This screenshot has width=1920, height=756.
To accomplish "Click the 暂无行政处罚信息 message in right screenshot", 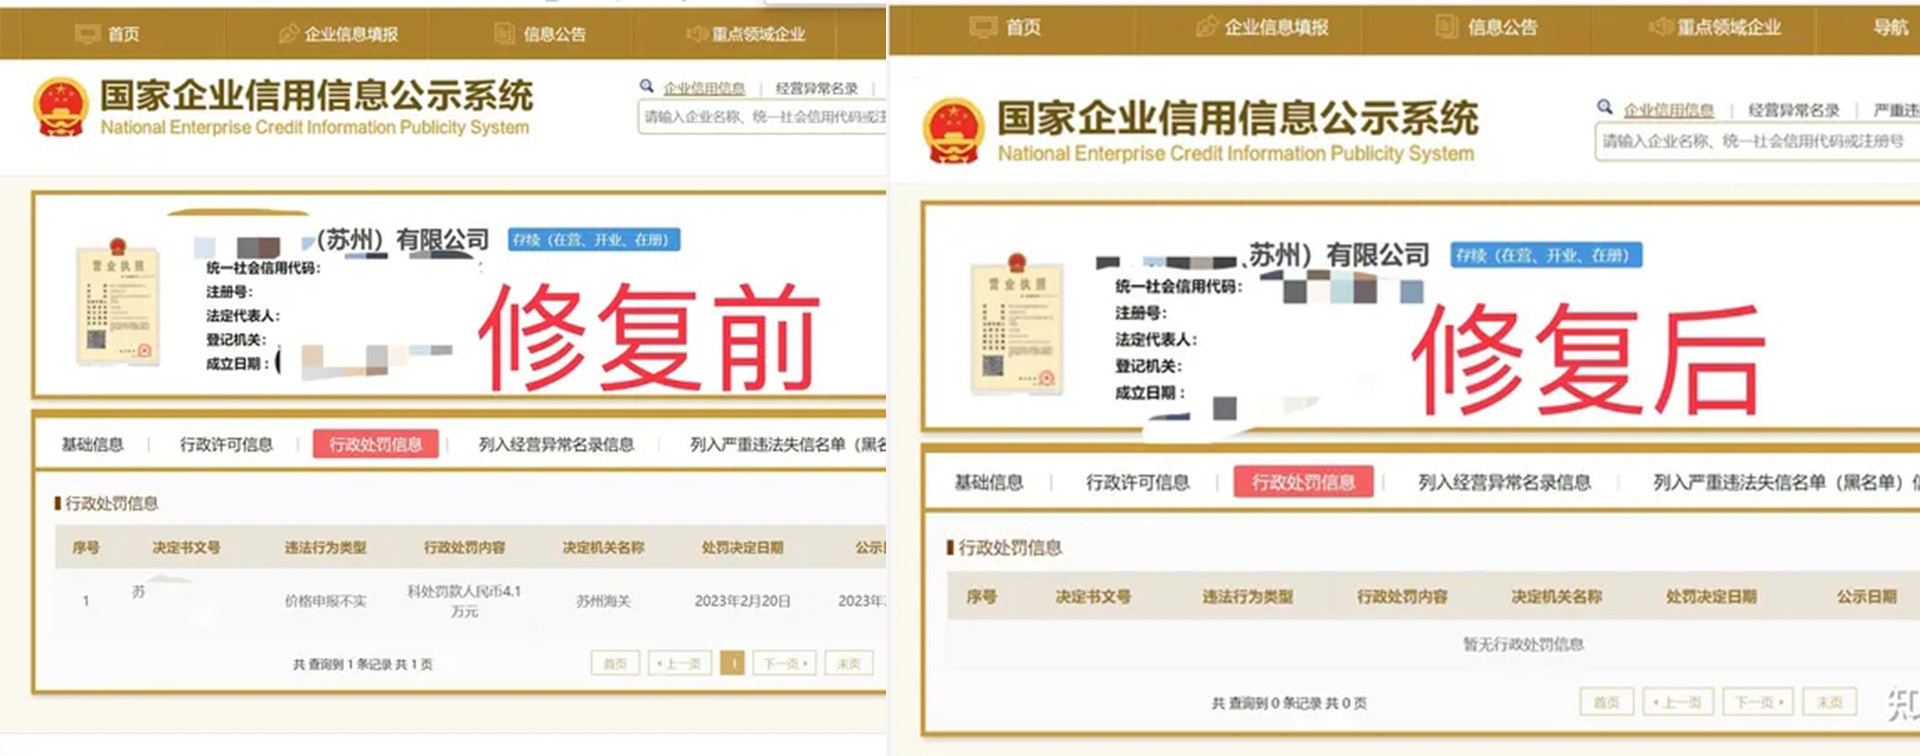I will point(1523,644).
